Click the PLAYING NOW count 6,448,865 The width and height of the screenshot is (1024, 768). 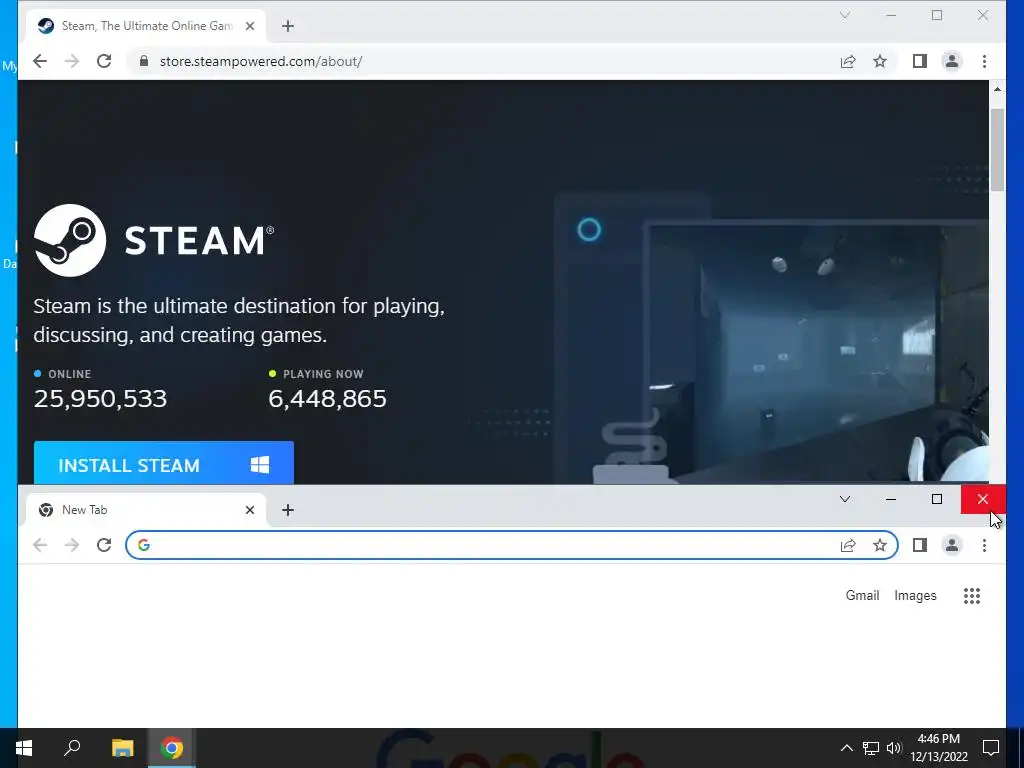coord(327,398)
